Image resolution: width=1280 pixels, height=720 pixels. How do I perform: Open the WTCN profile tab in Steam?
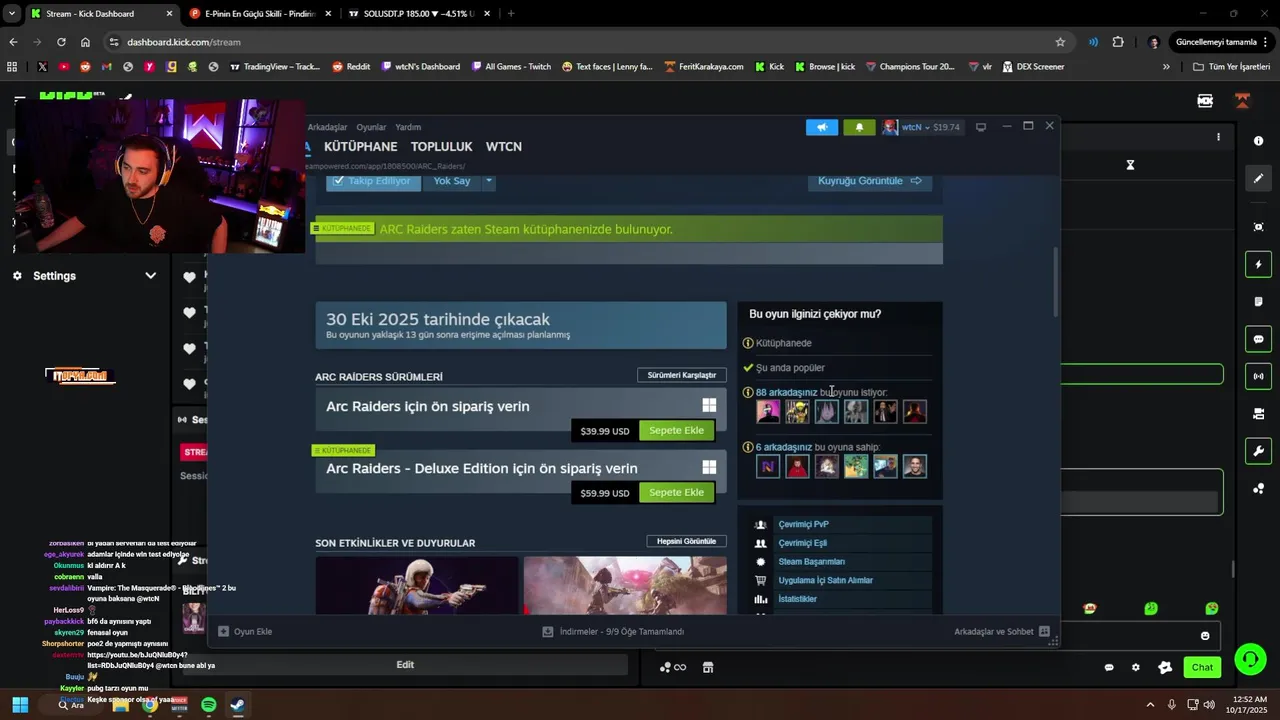coord(504,146)
